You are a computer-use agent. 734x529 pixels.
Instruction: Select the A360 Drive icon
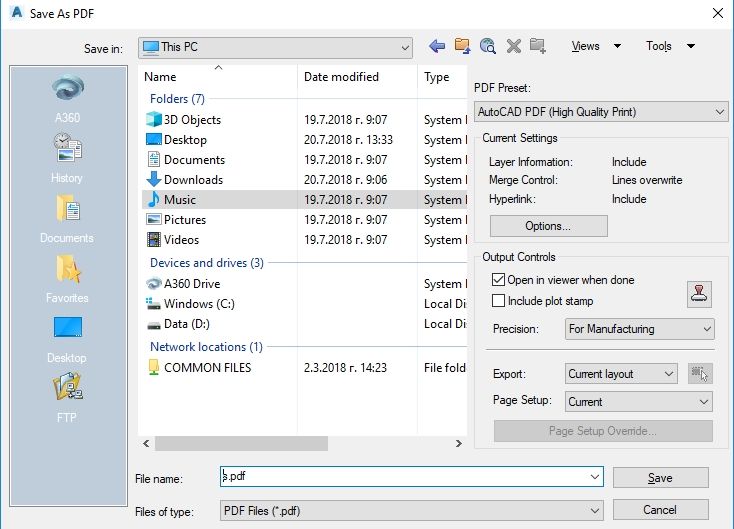[x=154, y=284]
